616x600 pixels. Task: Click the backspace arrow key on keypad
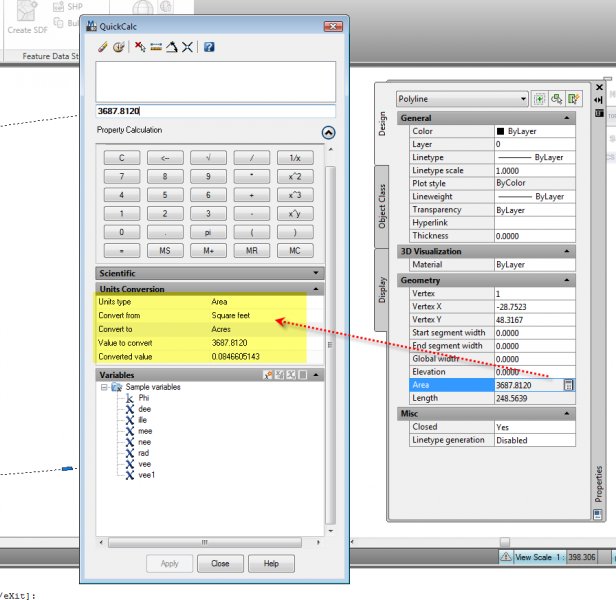click(x=165, y=158)
